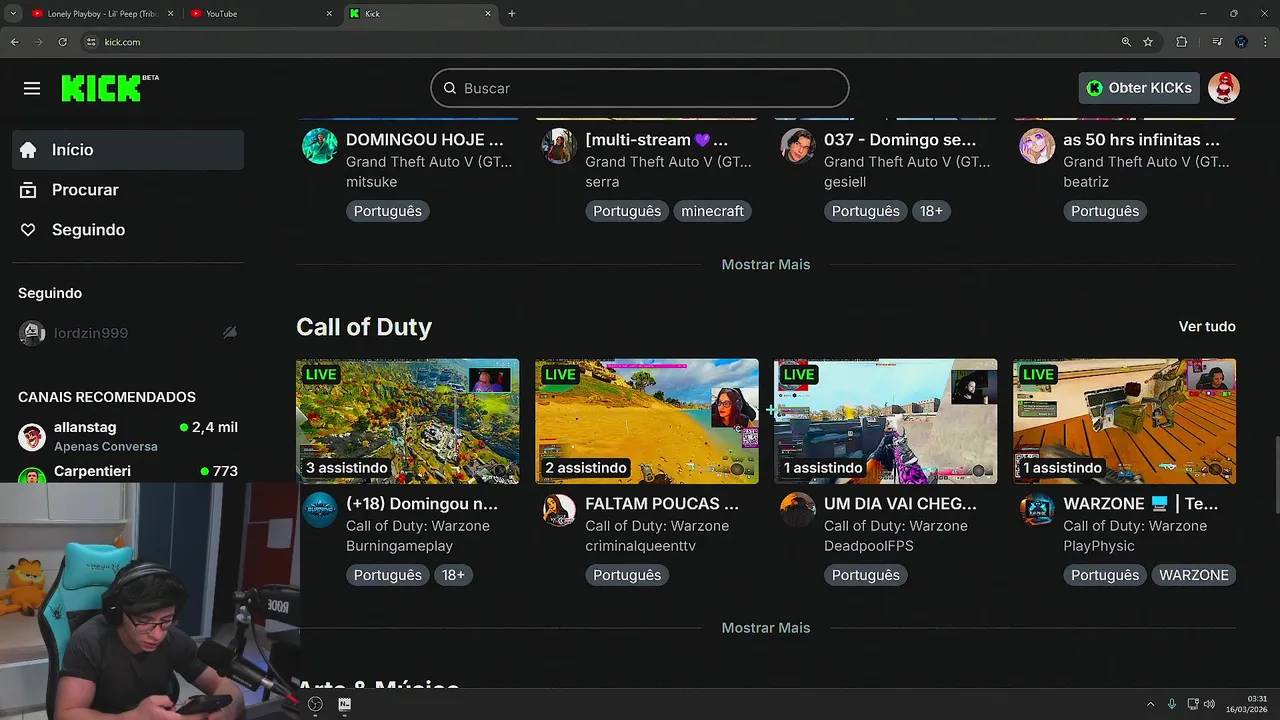The image size is (1280, 720).
Task: Open the user avatar at top right
Action: 1224,88
